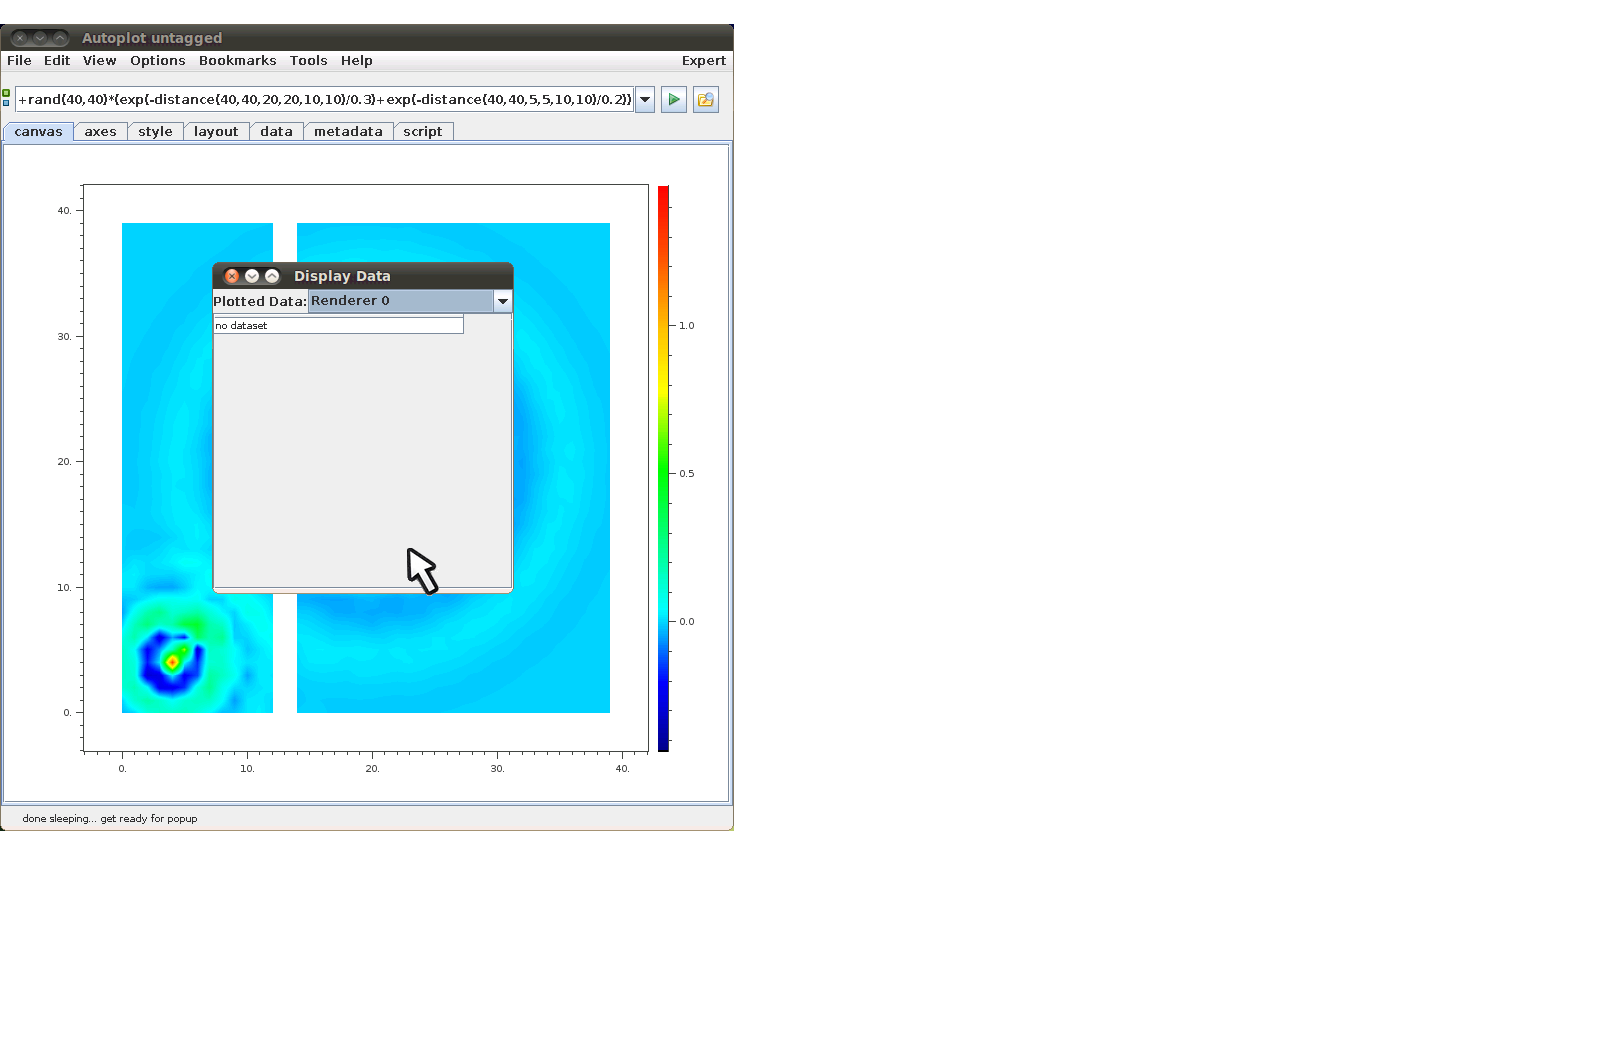Click in the data URI address field
This screenshot has height=1050, width=1600.
324,100
